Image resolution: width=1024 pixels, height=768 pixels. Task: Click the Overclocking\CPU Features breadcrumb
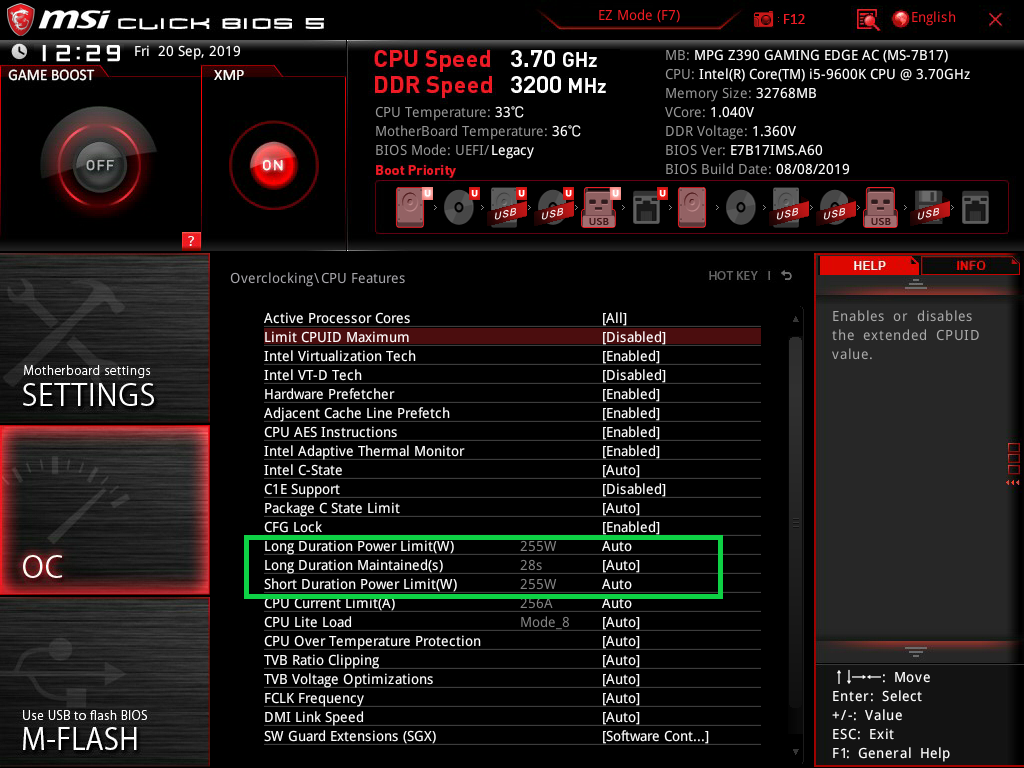click(317, 278)
